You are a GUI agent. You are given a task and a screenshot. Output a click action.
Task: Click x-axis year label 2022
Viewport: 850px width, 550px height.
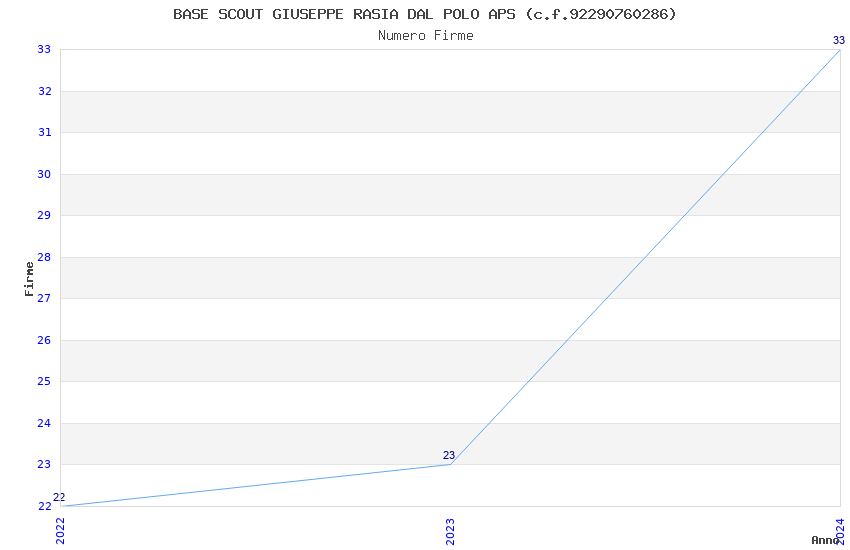[60, 531]
